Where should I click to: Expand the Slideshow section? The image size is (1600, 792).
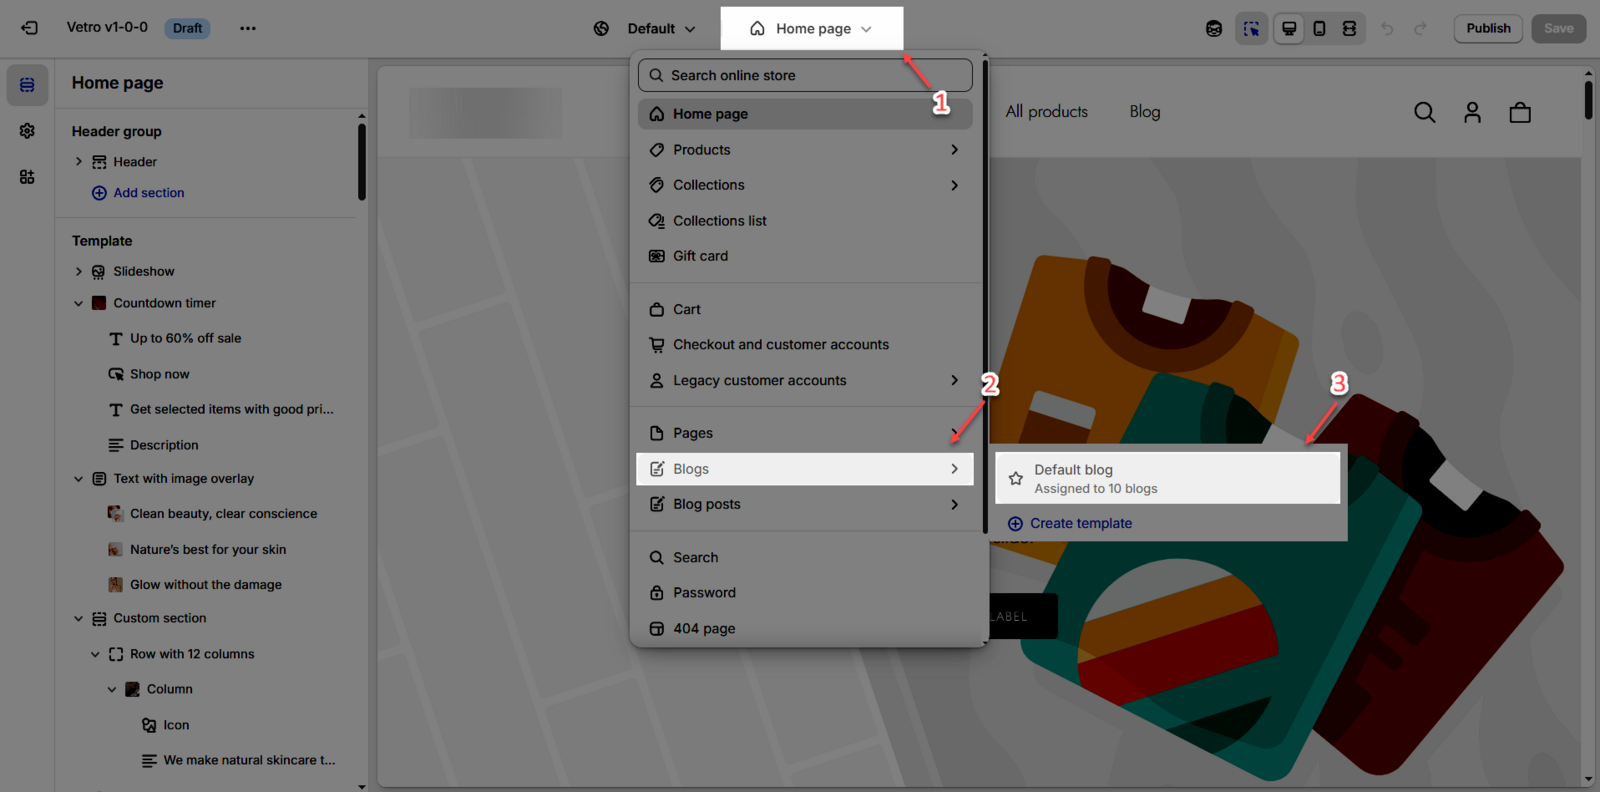click(x=79, y=272)
